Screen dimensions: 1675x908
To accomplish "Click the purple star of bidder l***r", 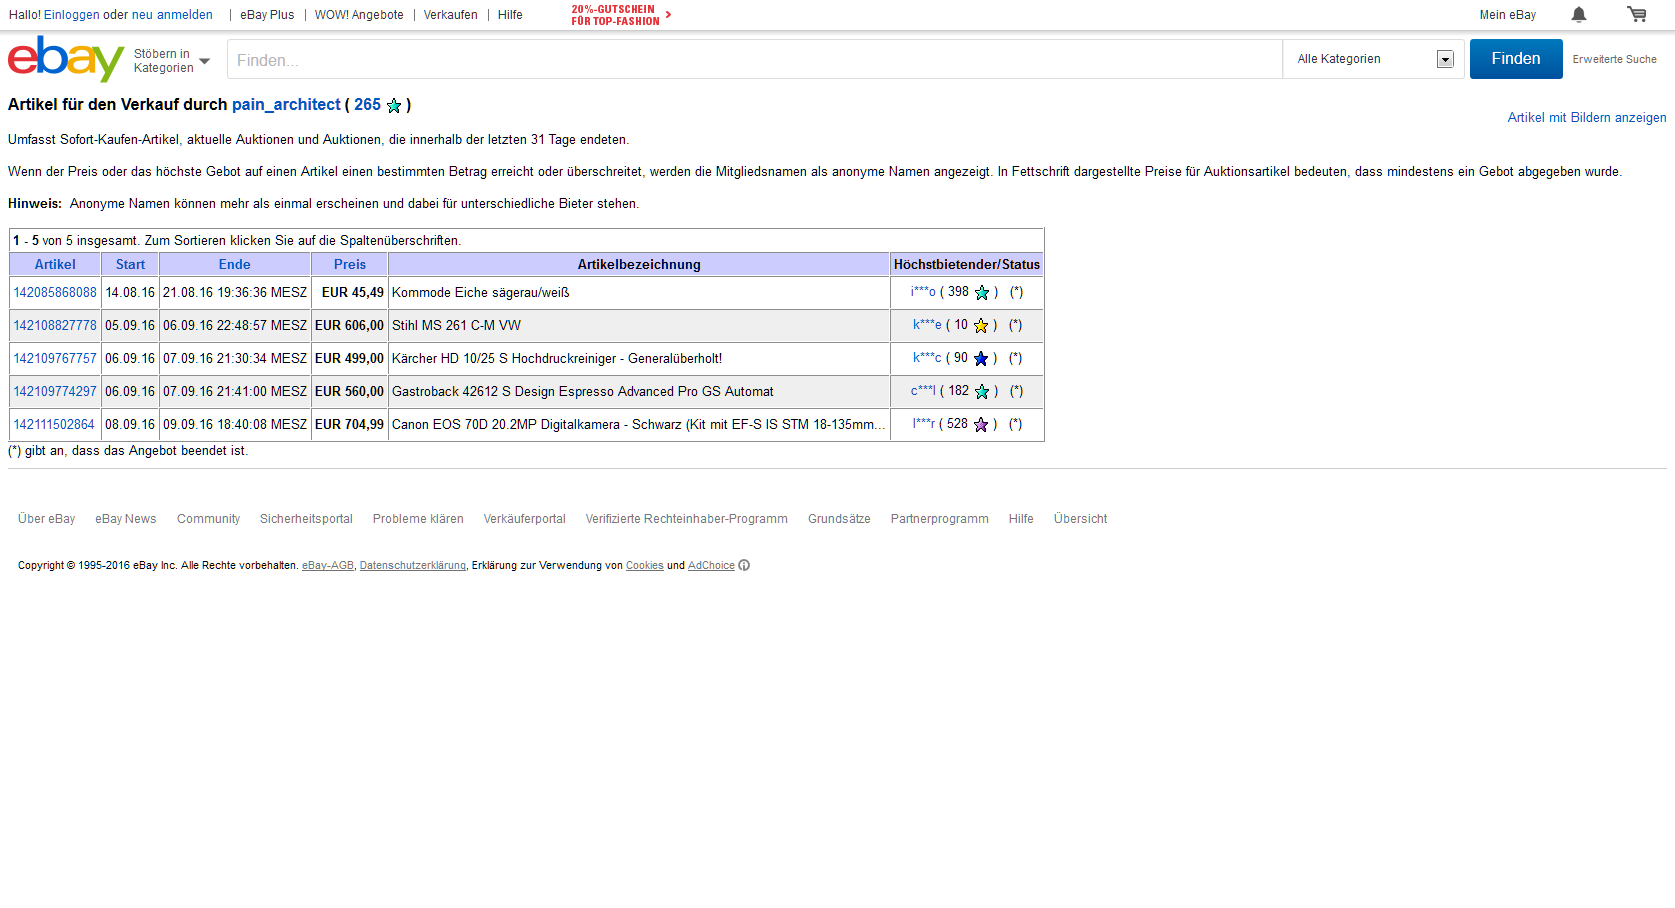I will coord(981,425).
